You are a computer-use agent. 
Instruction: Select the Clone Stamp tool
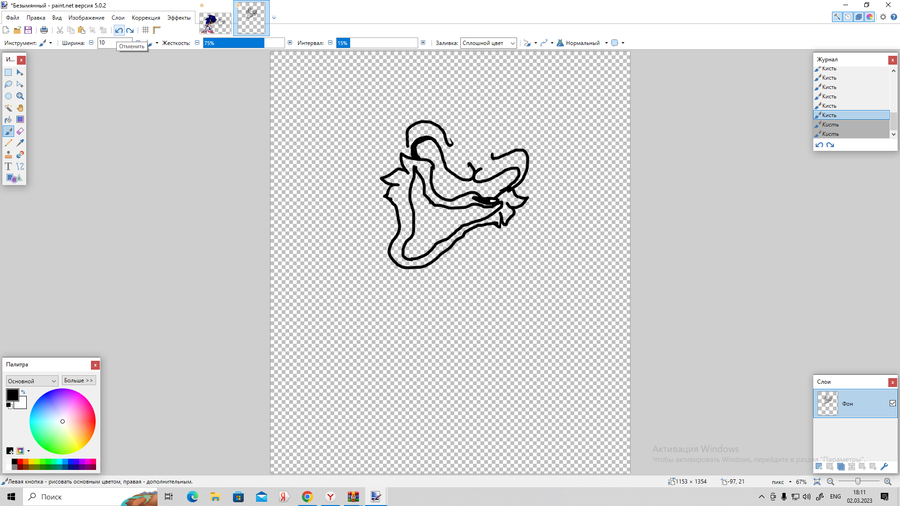click(x=8, y=155)
